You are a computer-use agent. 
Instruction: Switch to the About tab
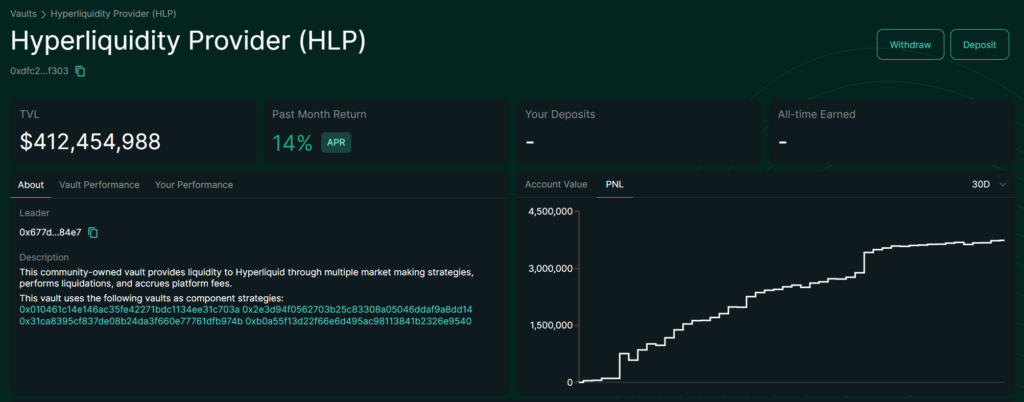click(31, 185)
